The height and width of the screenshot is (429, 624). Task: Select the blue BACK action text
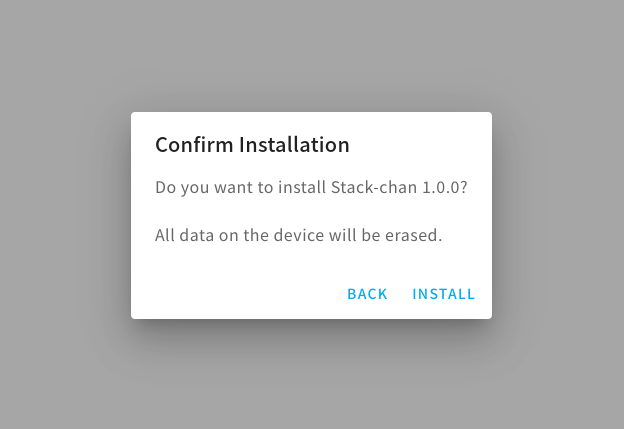367,294
